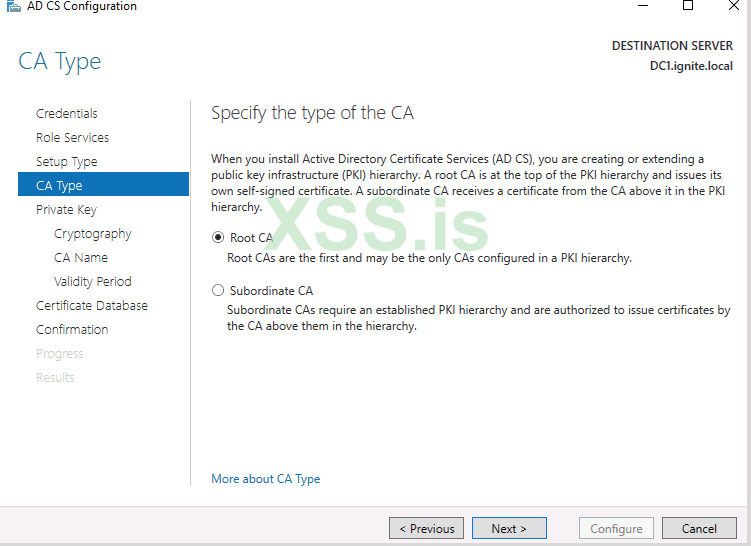Click the Previous button

tap(427, 528)
